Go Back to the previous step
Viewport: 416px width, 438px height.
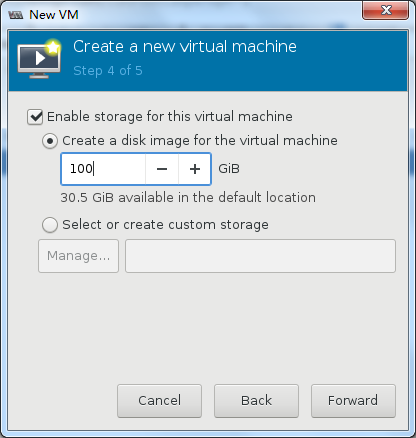[x=256, y=401]
